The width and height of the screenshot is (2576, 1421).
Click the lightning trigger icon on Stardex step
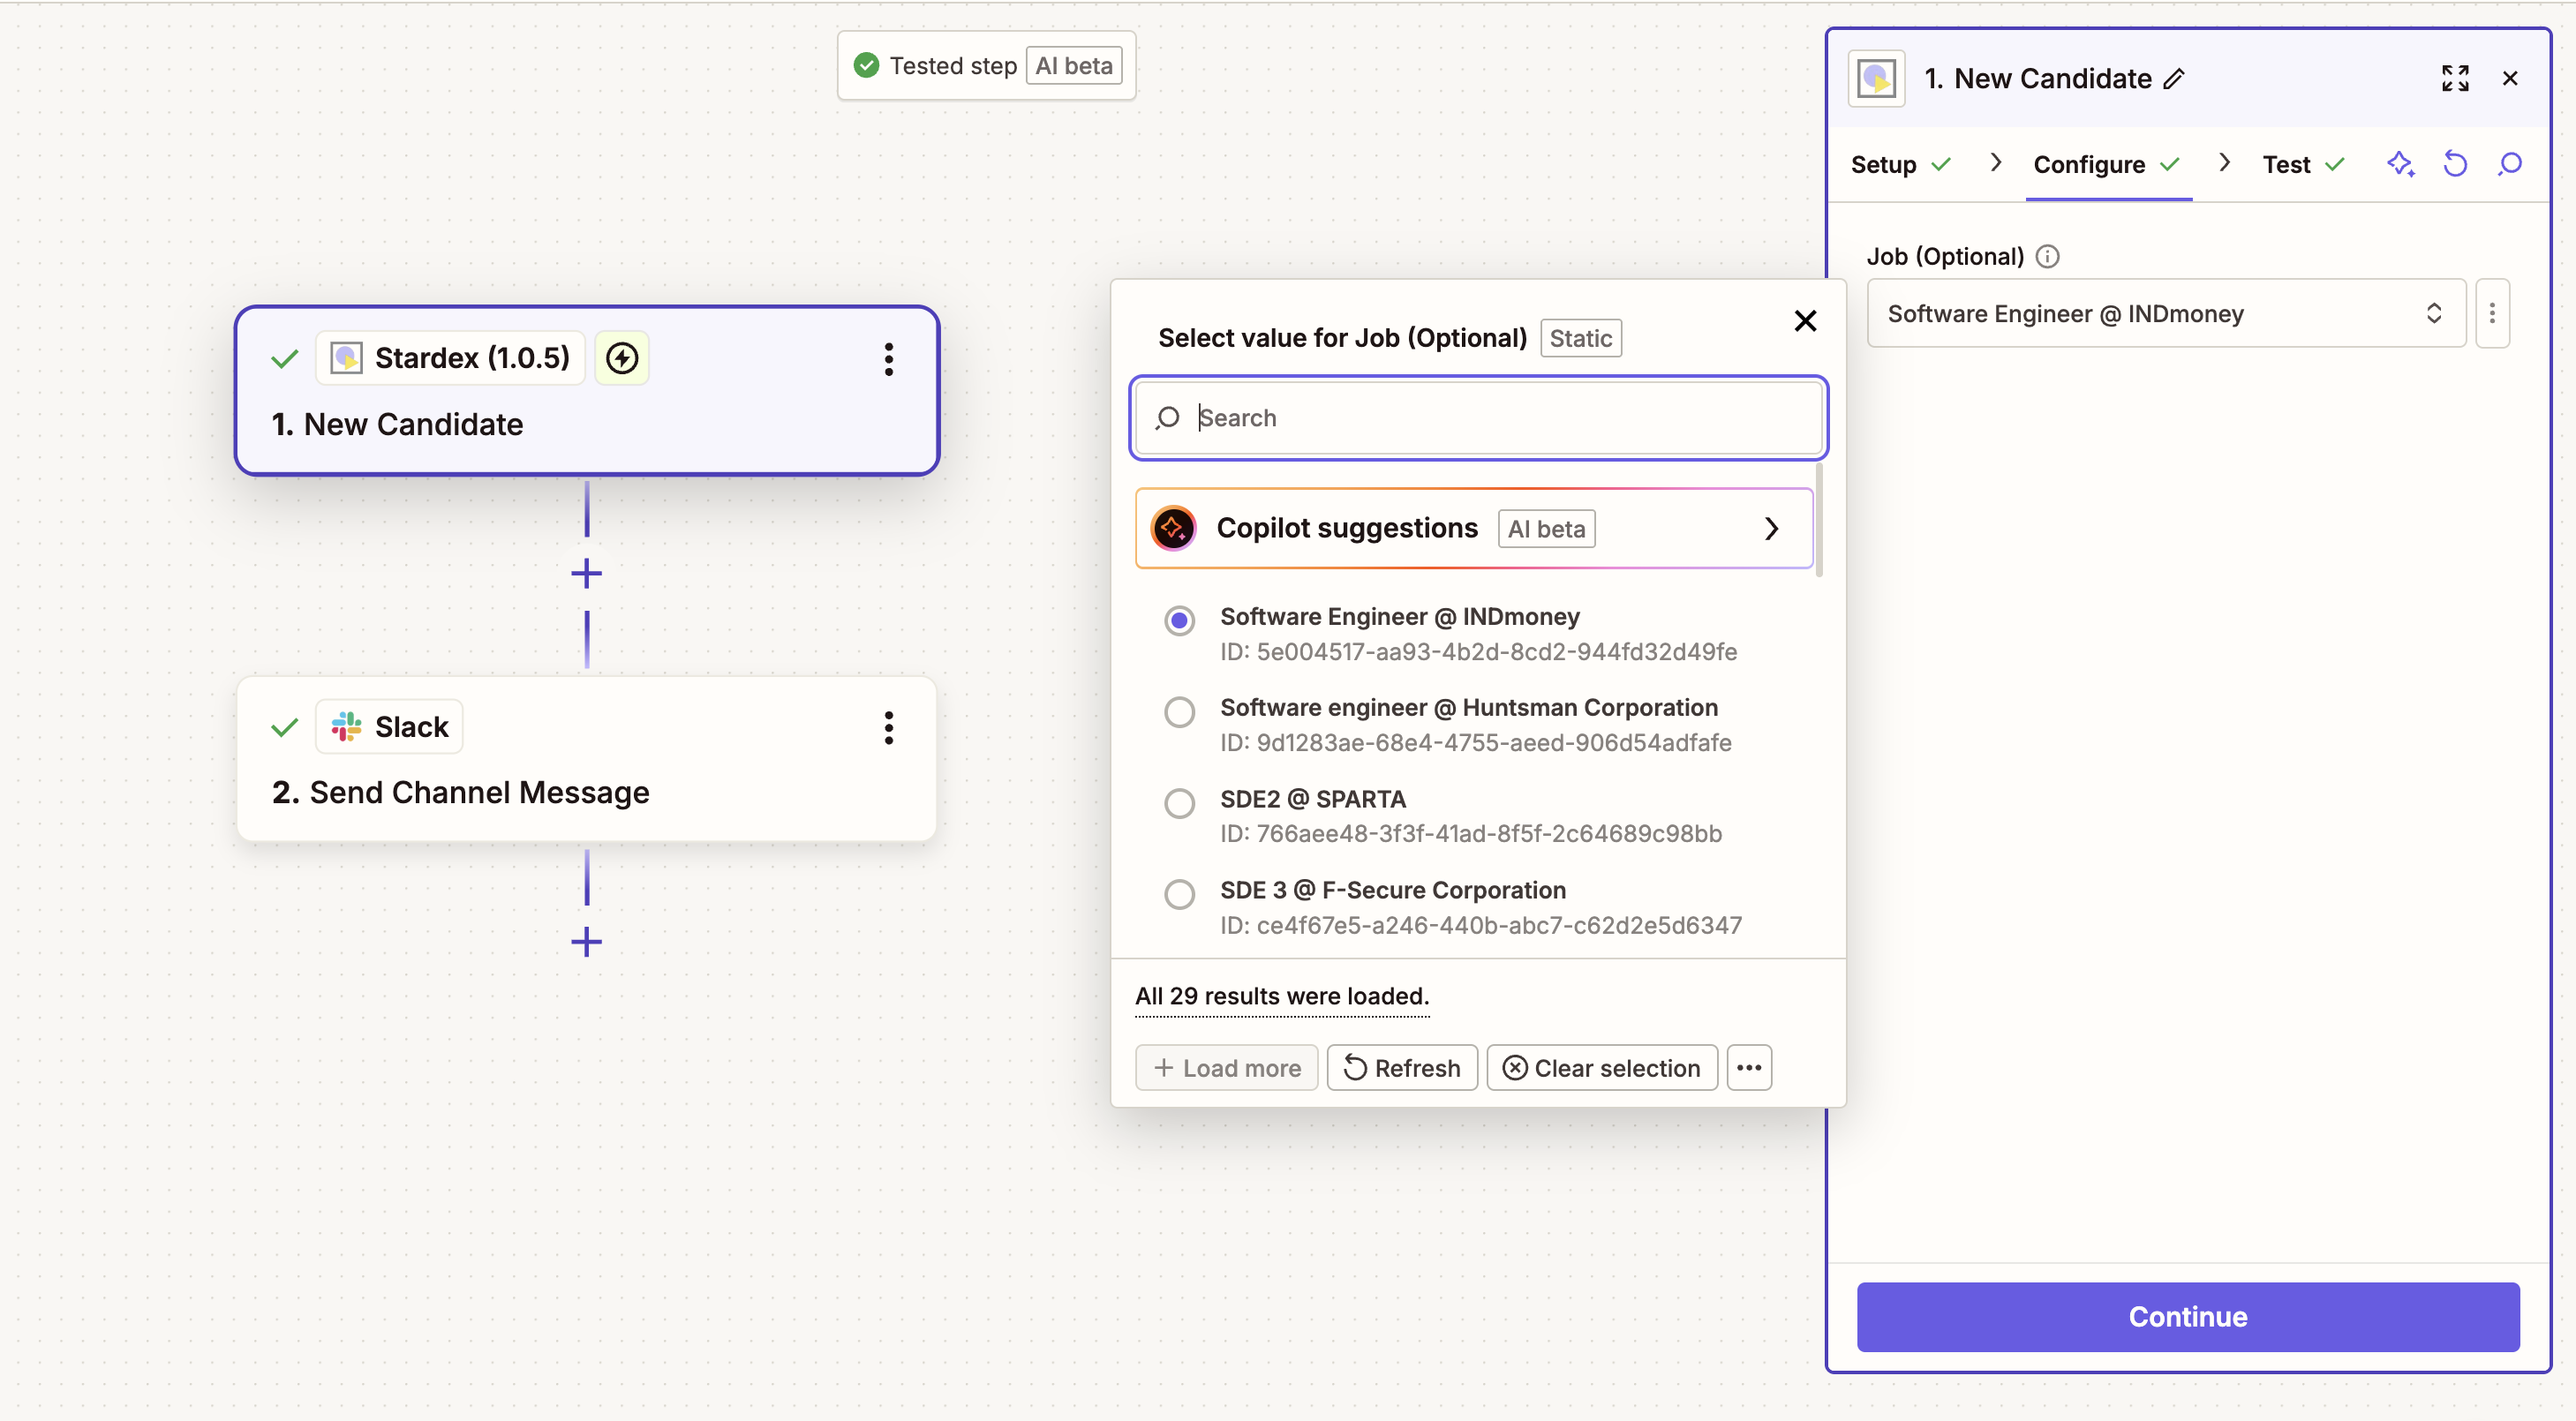pyautogui.click(x=622, y=358)
